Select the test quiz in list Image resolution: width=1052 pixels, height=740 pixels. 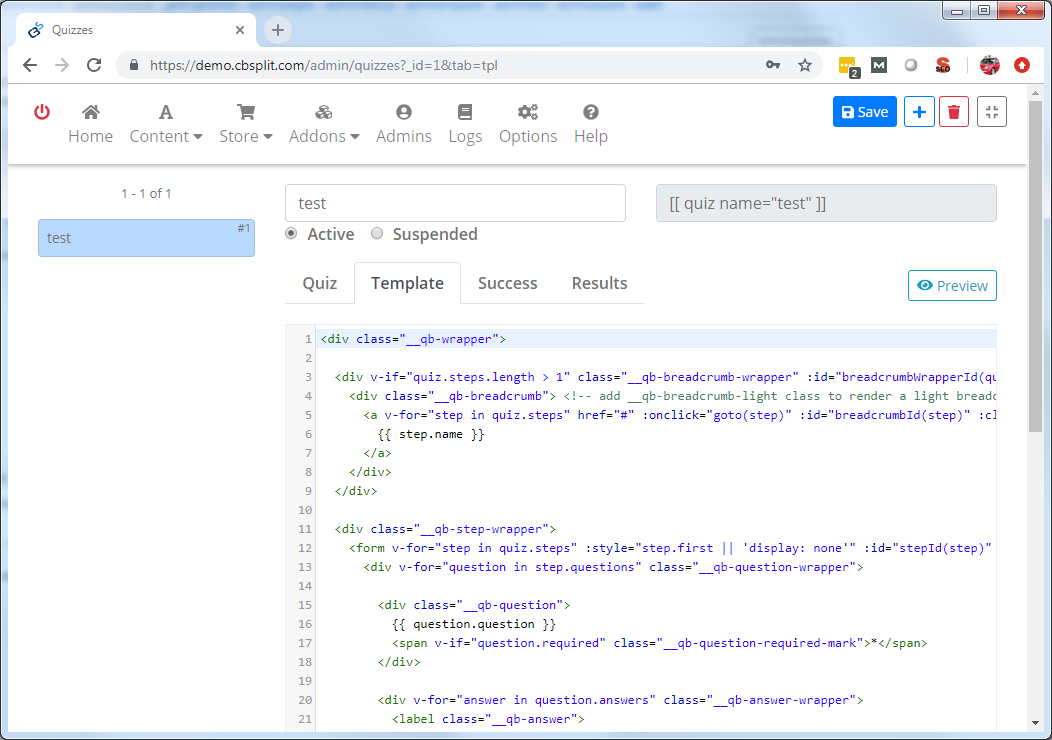[x=146, y=238]
